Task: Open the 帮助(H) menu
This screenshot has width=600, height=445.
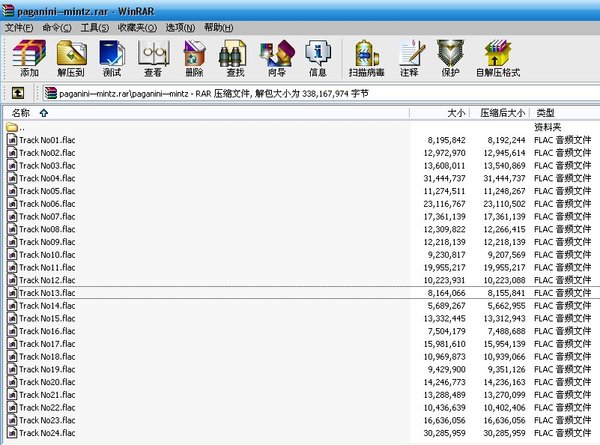Action: pyautogui.click(x=218, y=28)
